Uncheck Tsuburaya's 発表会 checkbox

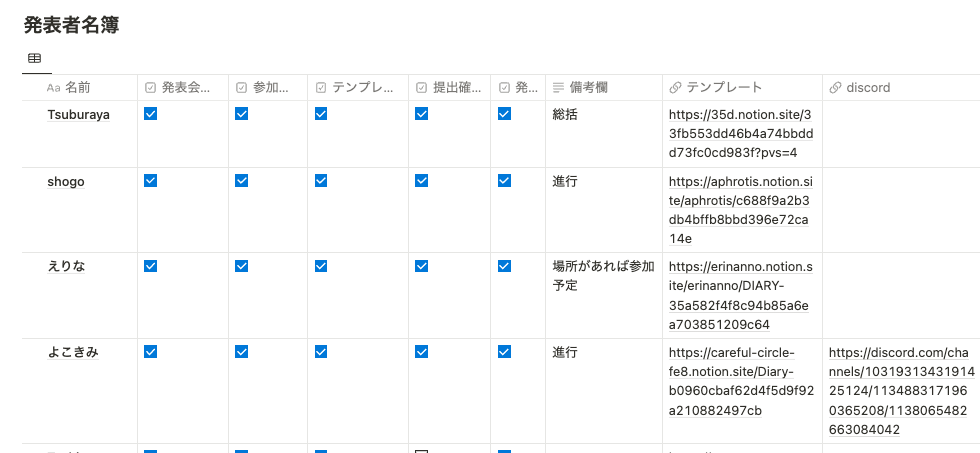click(151, 114)
